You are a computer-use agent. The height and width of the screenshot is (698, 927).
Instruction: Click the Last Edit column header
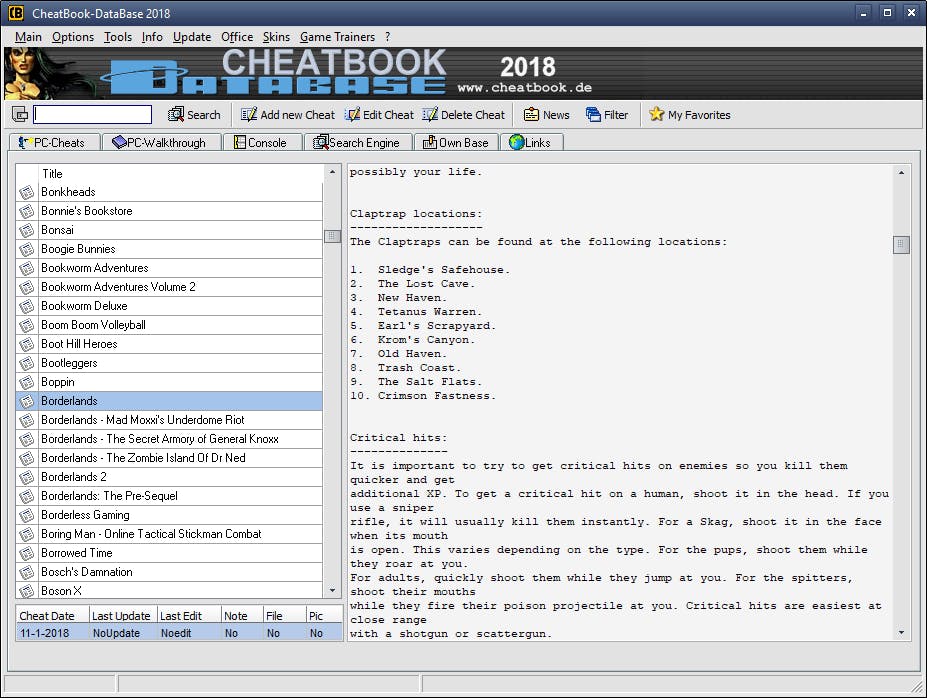coord(189,616)
